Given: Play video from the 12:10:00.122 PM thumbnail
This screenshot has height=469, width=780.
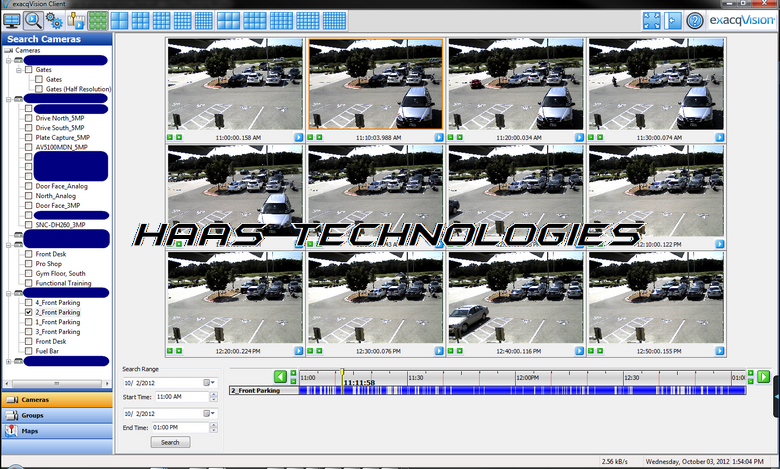Looking at the screenshot, I should coord(720,244).
